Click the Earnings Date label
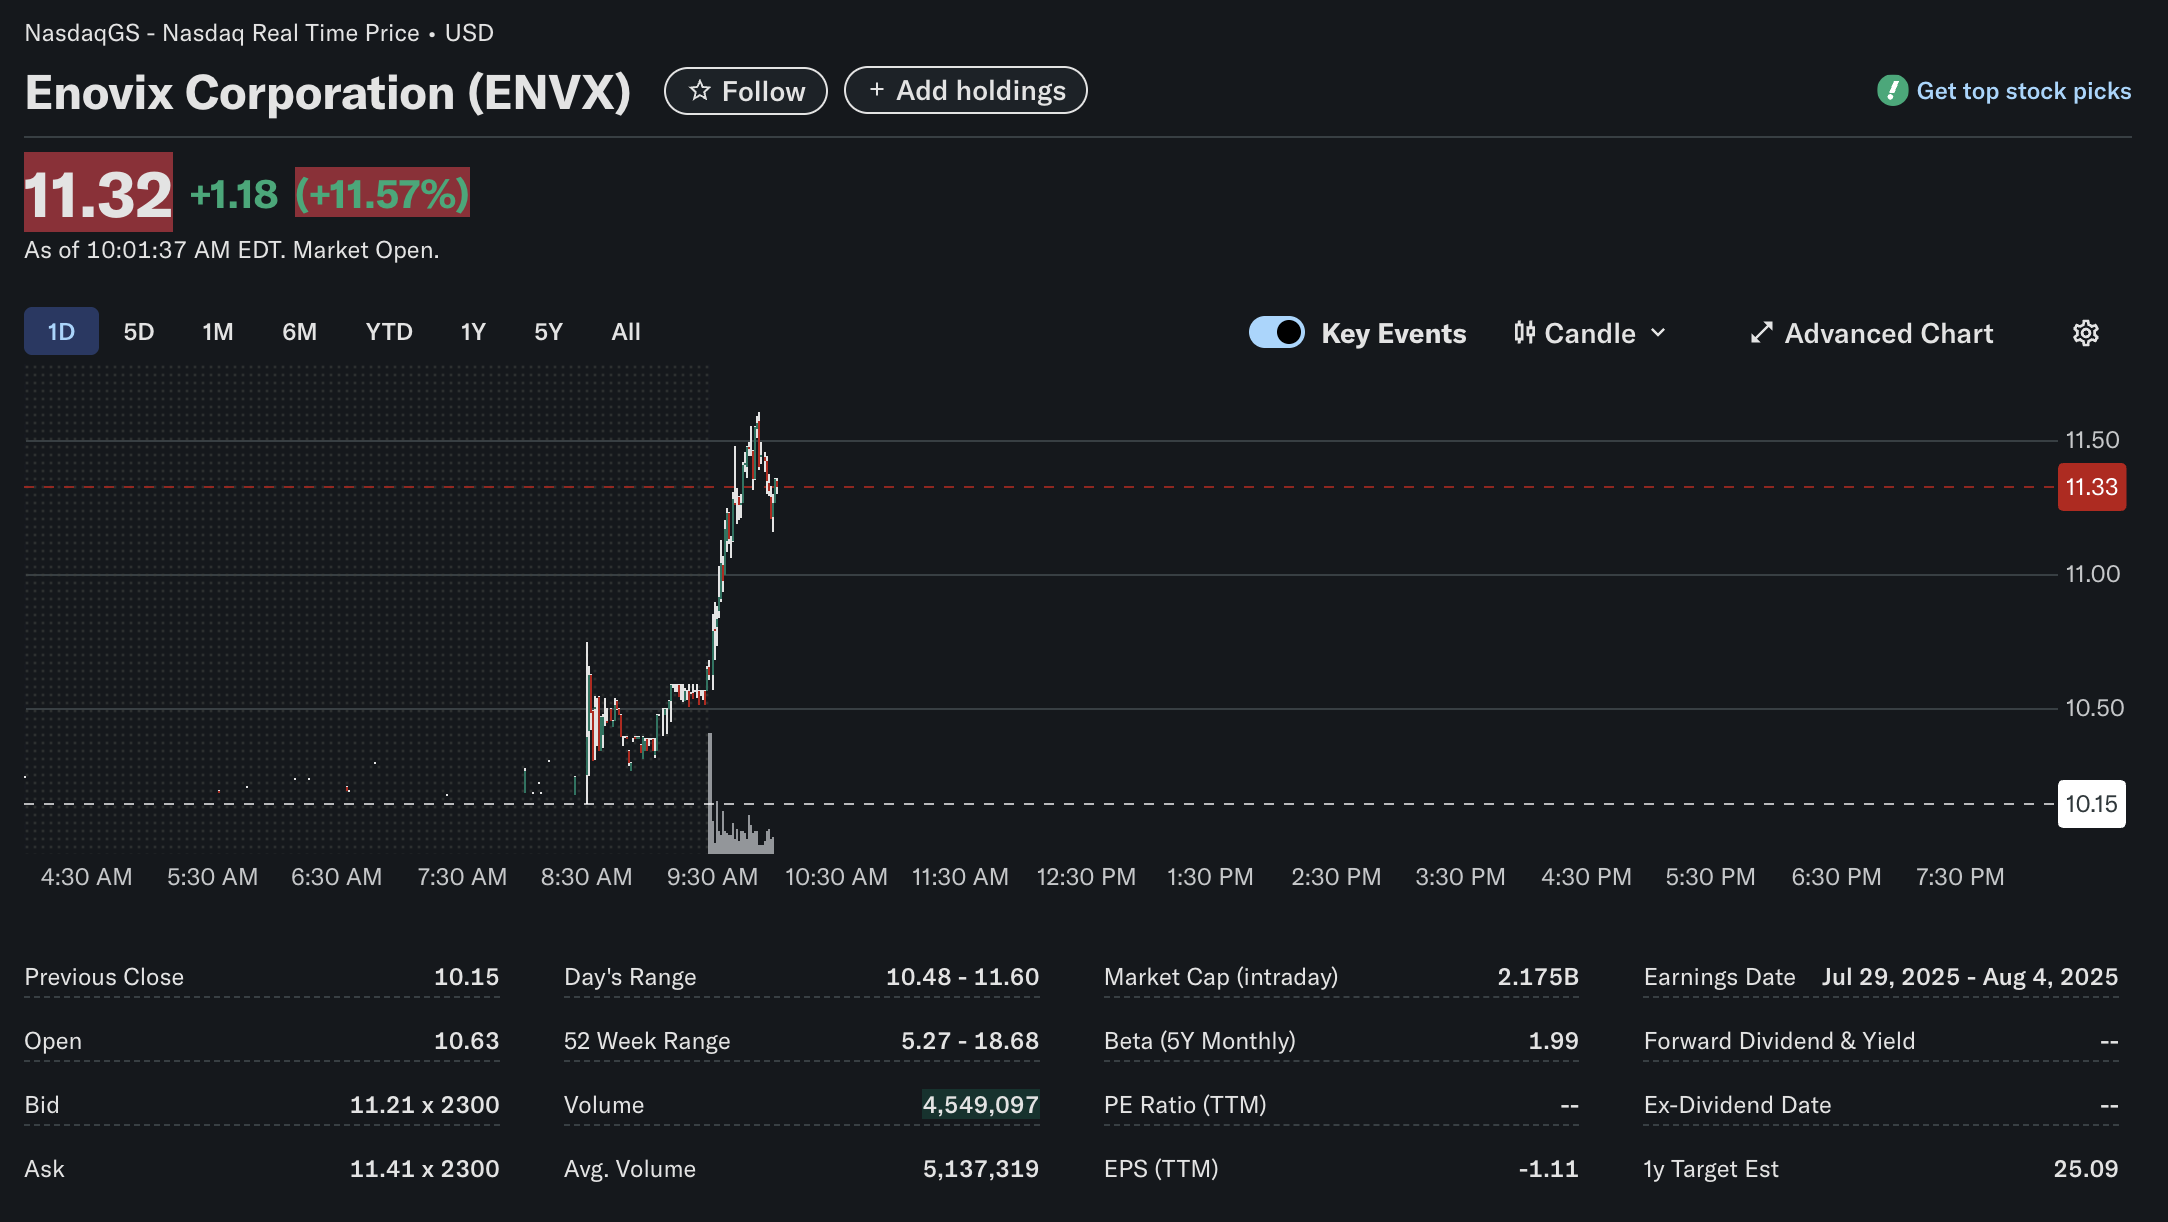The width and height of the screenshot is (2168, 1222). click(1719, 977)
